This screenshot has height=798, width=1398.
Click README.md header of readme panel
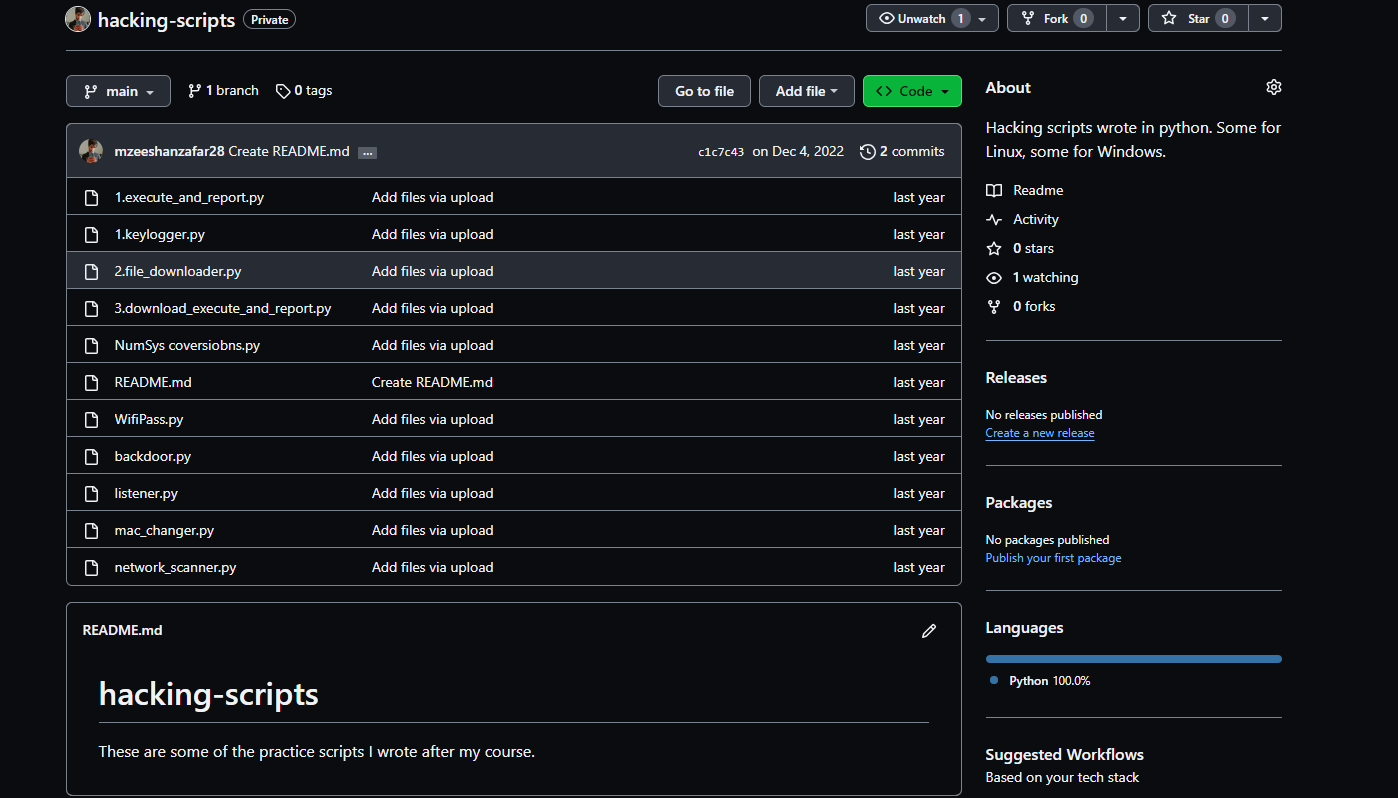(x=122, y=630)
